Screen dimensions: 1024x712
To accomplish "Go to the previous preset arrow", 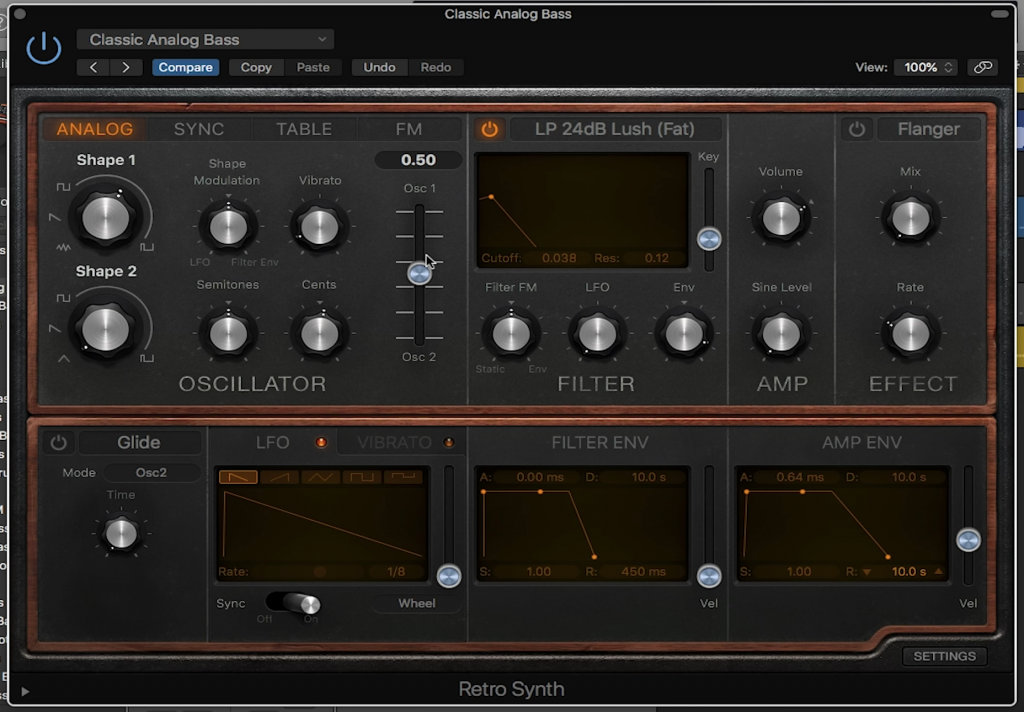I will 93,67.
